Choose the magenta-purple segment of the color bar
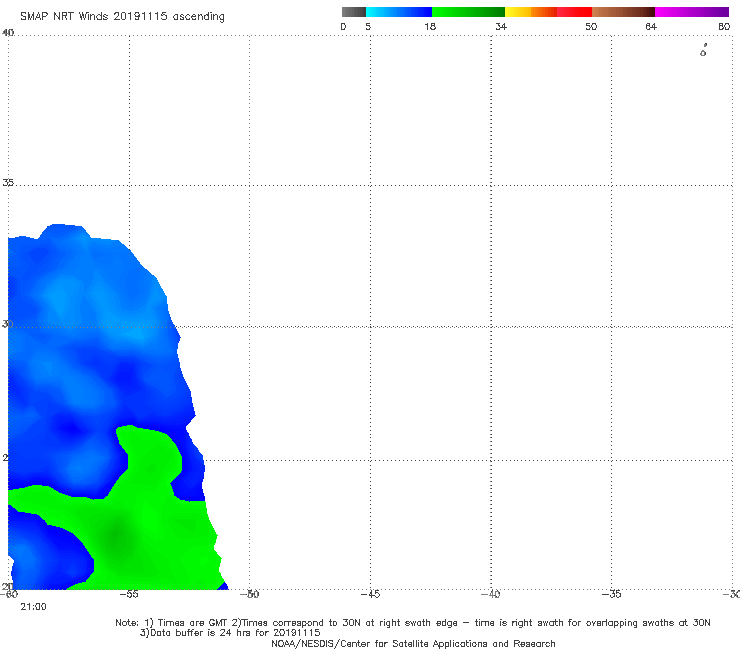740x650 pixels. coord(692,12)
